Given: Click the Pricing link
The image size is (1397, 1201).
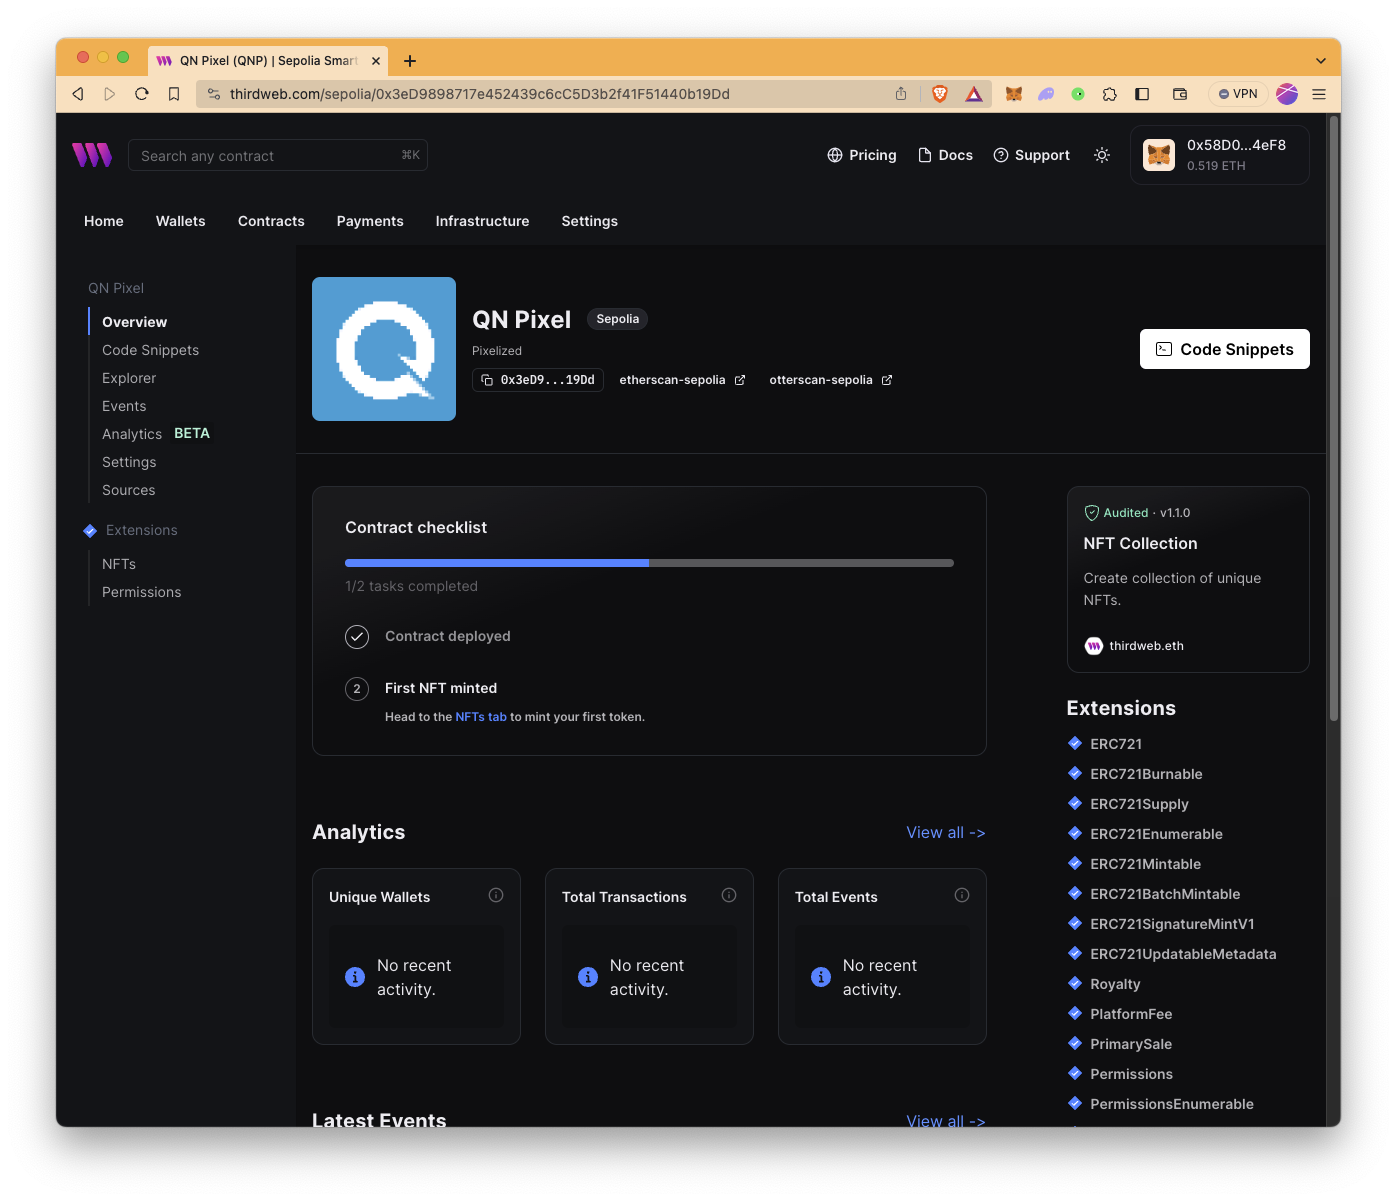Looking at the screenshot, I should click(862, 155).
